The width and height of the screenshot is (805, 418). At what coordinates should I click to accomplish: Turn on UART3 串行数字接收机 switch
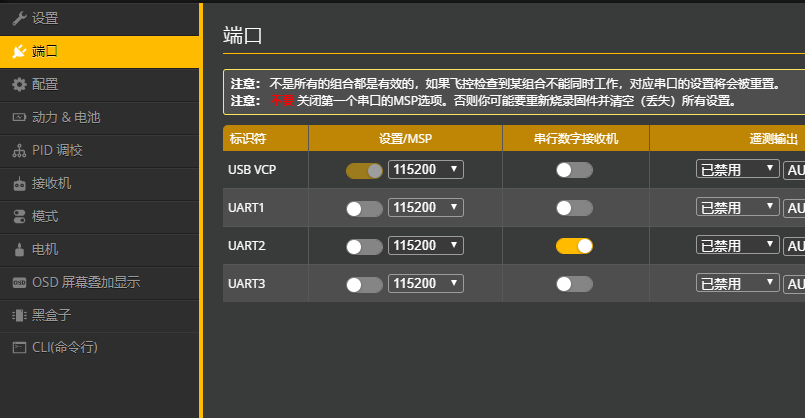tap(574, 284)
